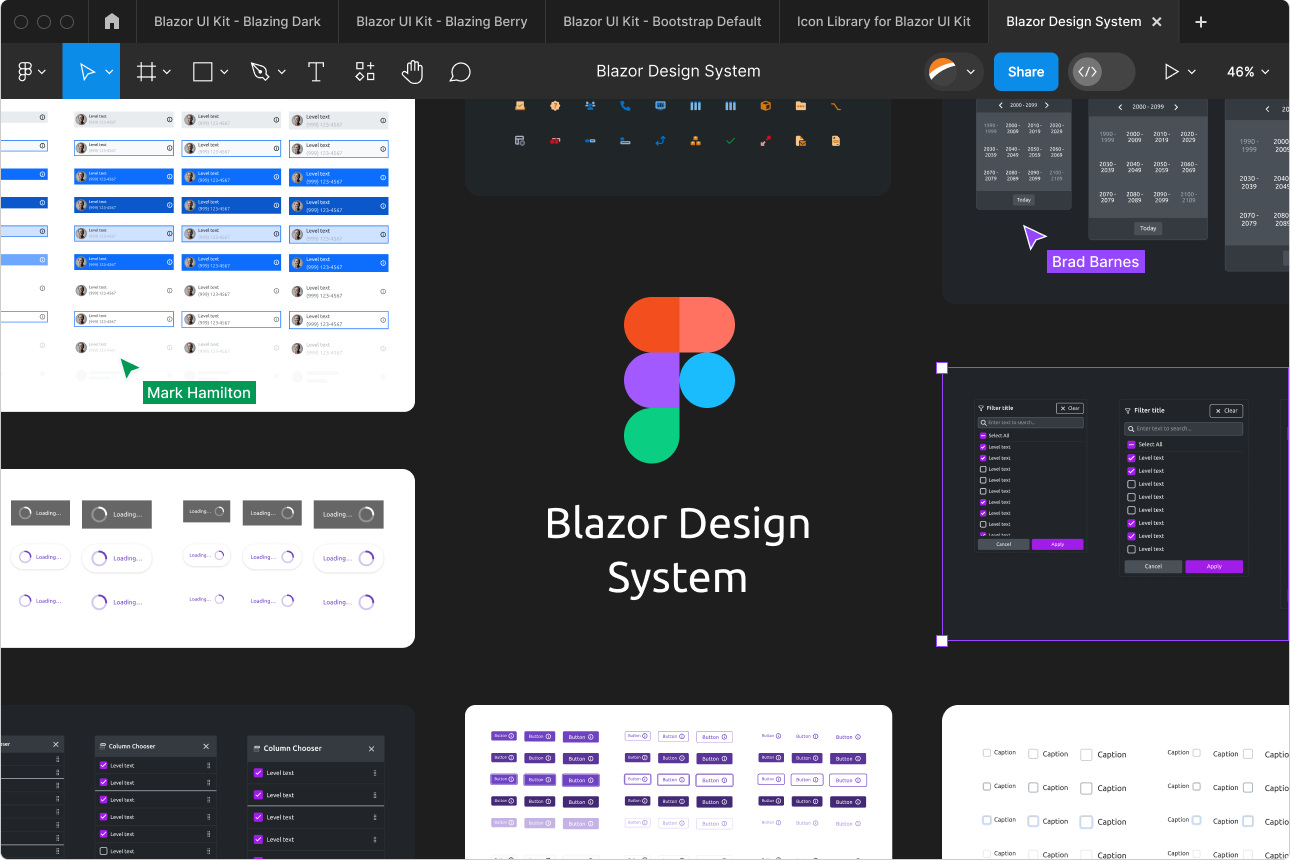Image resolution: width=1290 pixels, height=860 pixels.
Task: Toggle Select All in smaller Filter title panel
Action: point(983,436)
